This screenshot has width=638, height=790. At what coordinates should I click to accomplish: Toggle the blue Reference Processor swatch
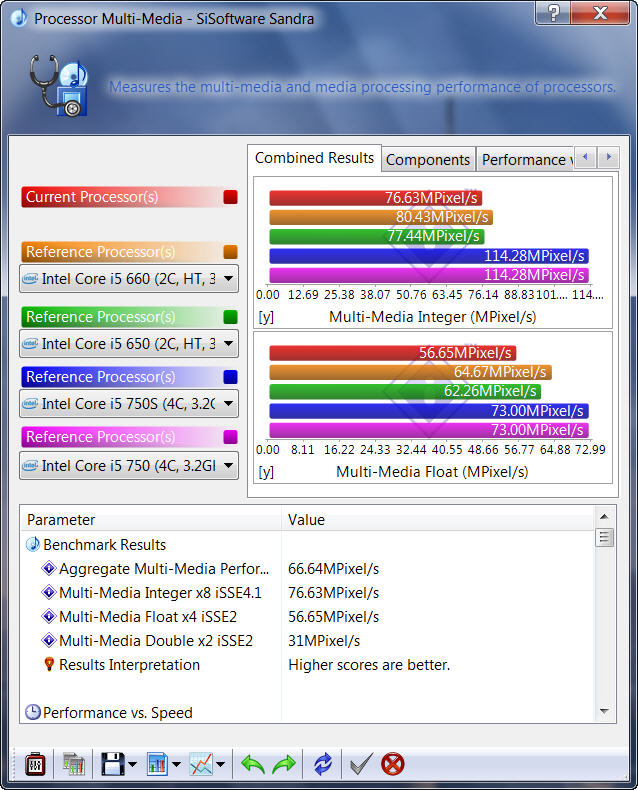coord(230,377)
